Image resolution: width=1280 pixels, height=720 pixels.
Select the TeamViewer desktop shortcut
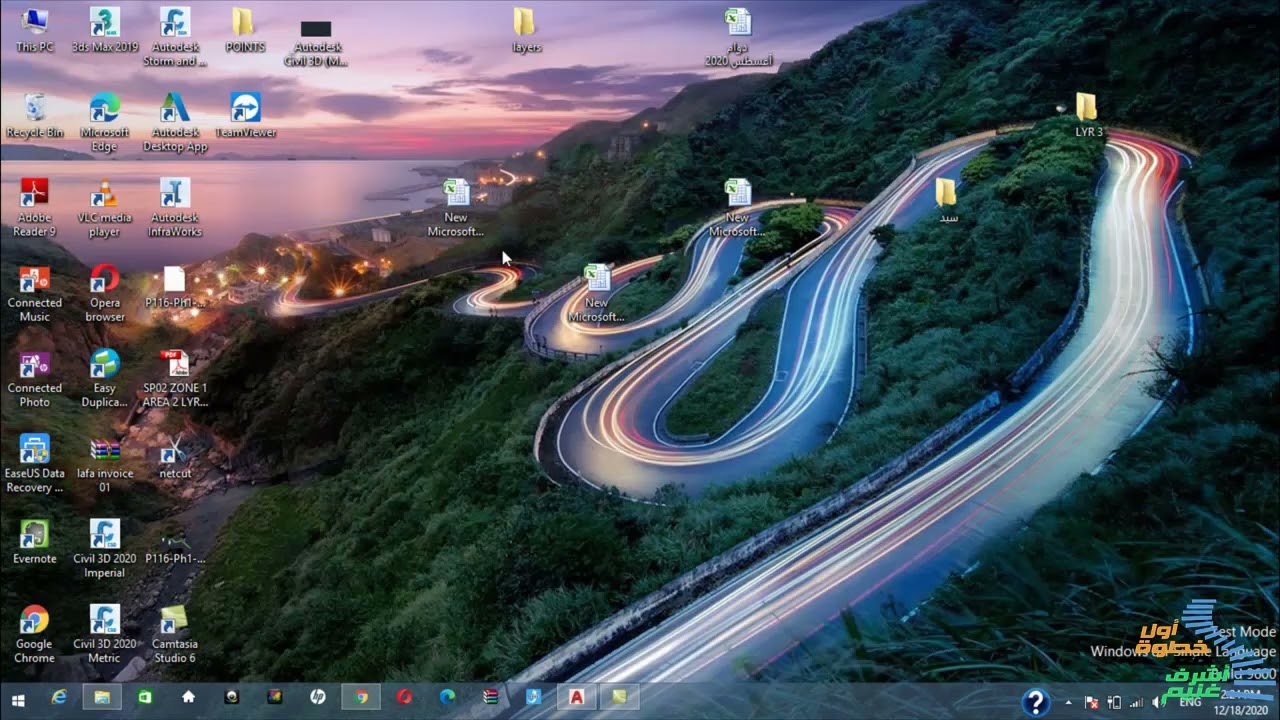coord(245,115)
